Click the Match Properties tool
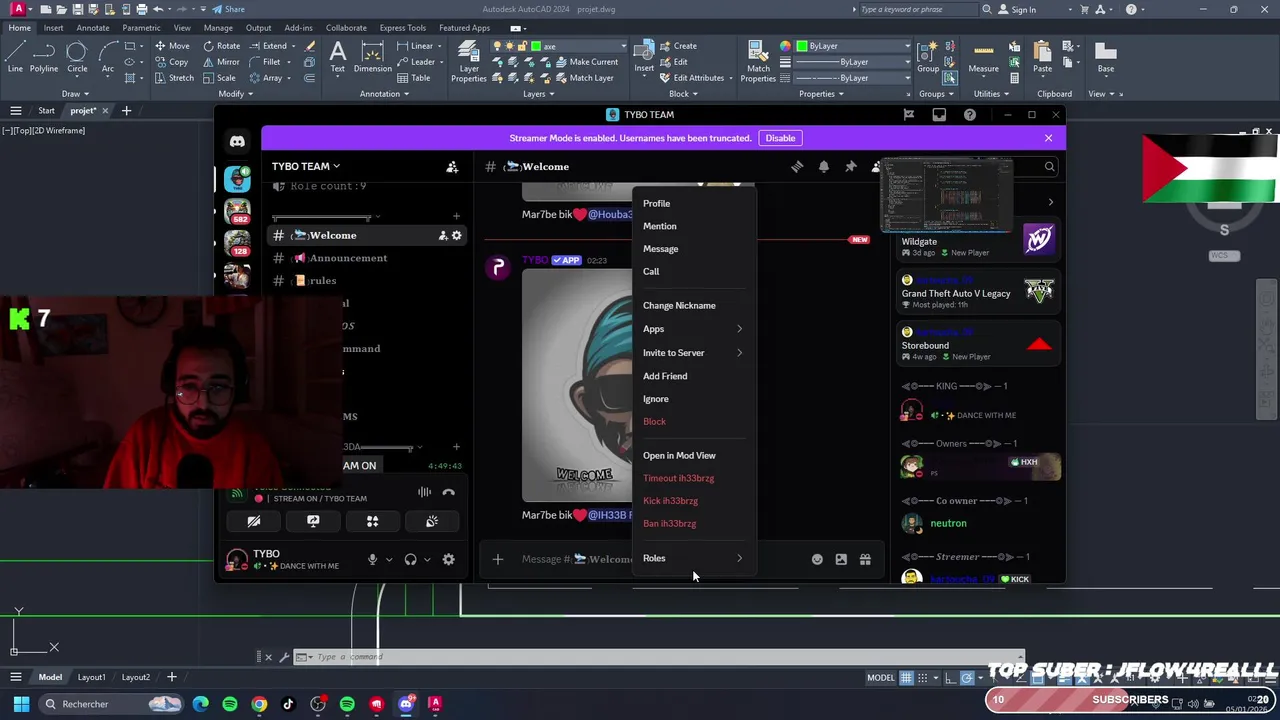This screenshot has height=720, width=1280. [758, 62]
